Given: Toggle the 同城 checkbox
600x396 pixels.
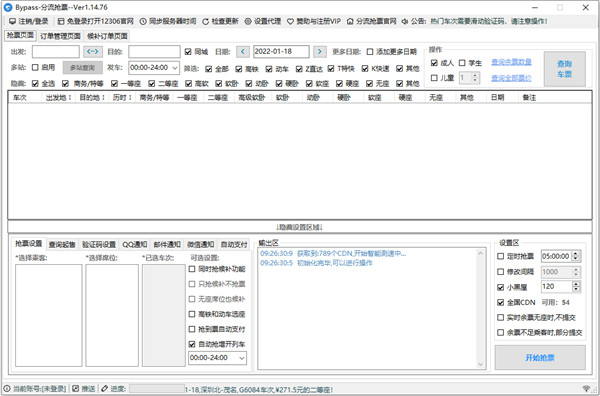Looking at the screenshot, I should pyautogui.click(x=188, y=52).
